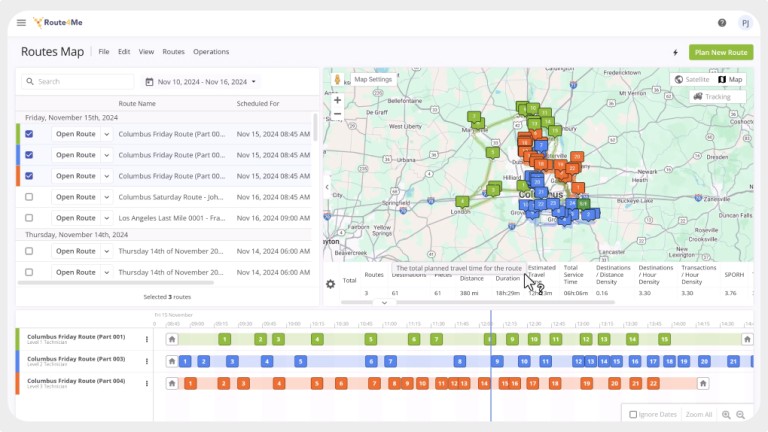
Task: Uncheck the first Columbus Friday Route checkbox
Action: pos(29,134)
